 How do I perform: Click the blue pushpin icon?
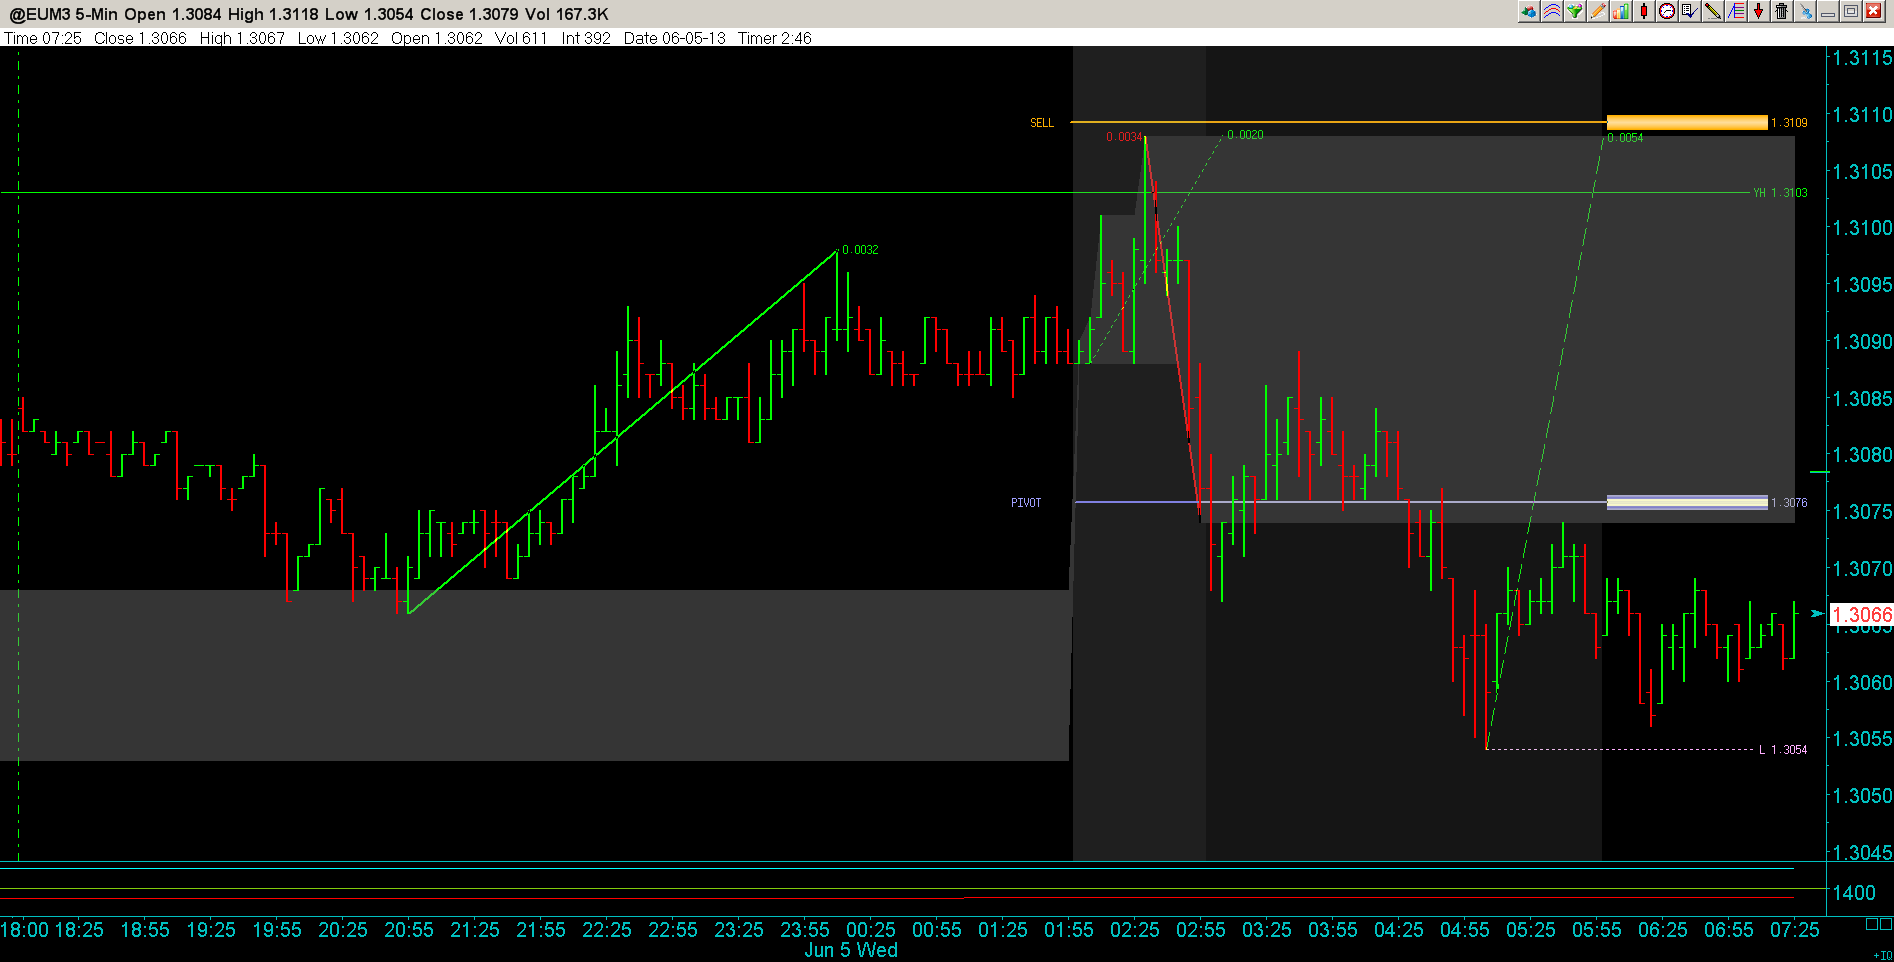1805,12
